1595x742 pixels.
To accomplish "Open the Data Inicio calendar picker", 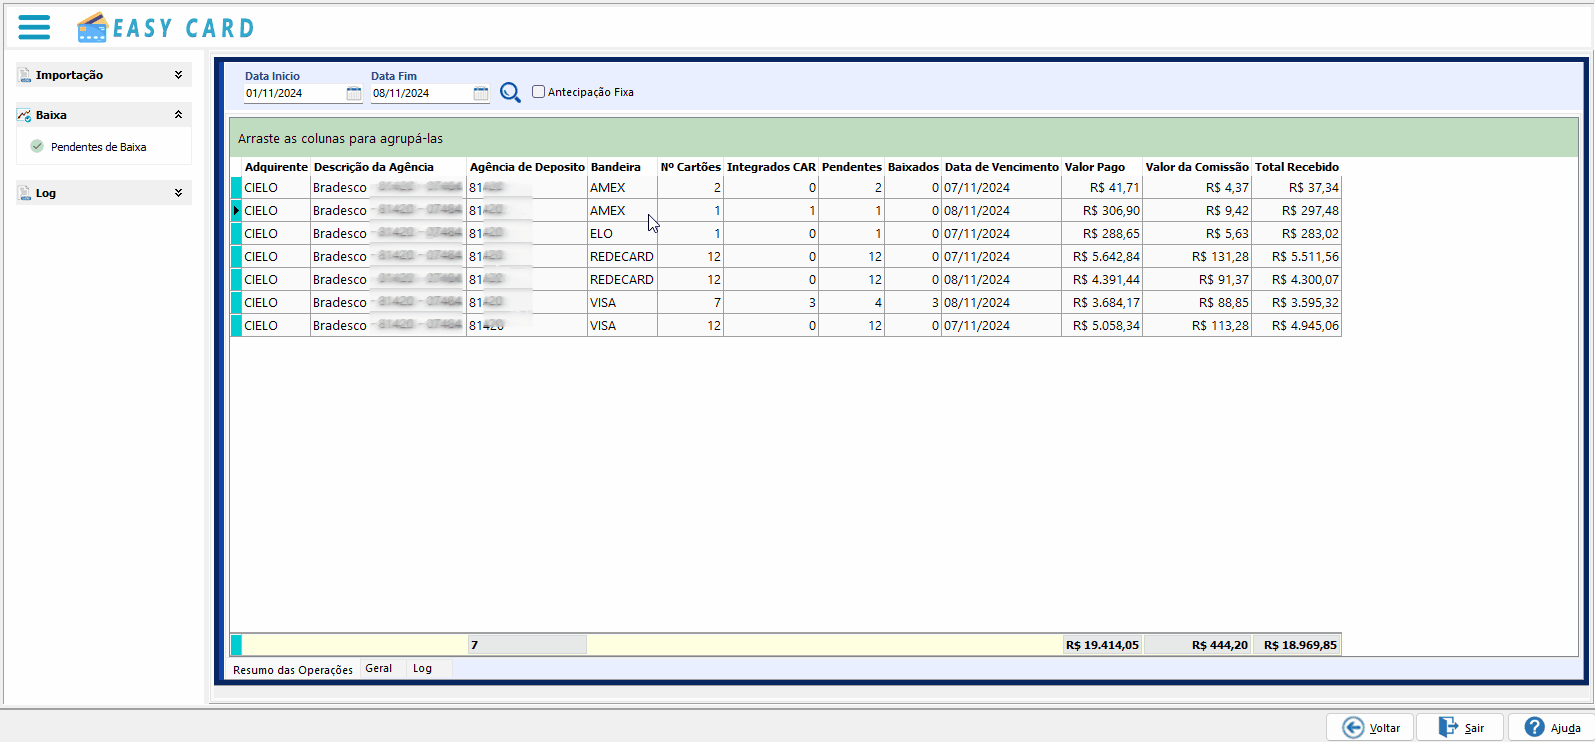I will click(354, 93).
